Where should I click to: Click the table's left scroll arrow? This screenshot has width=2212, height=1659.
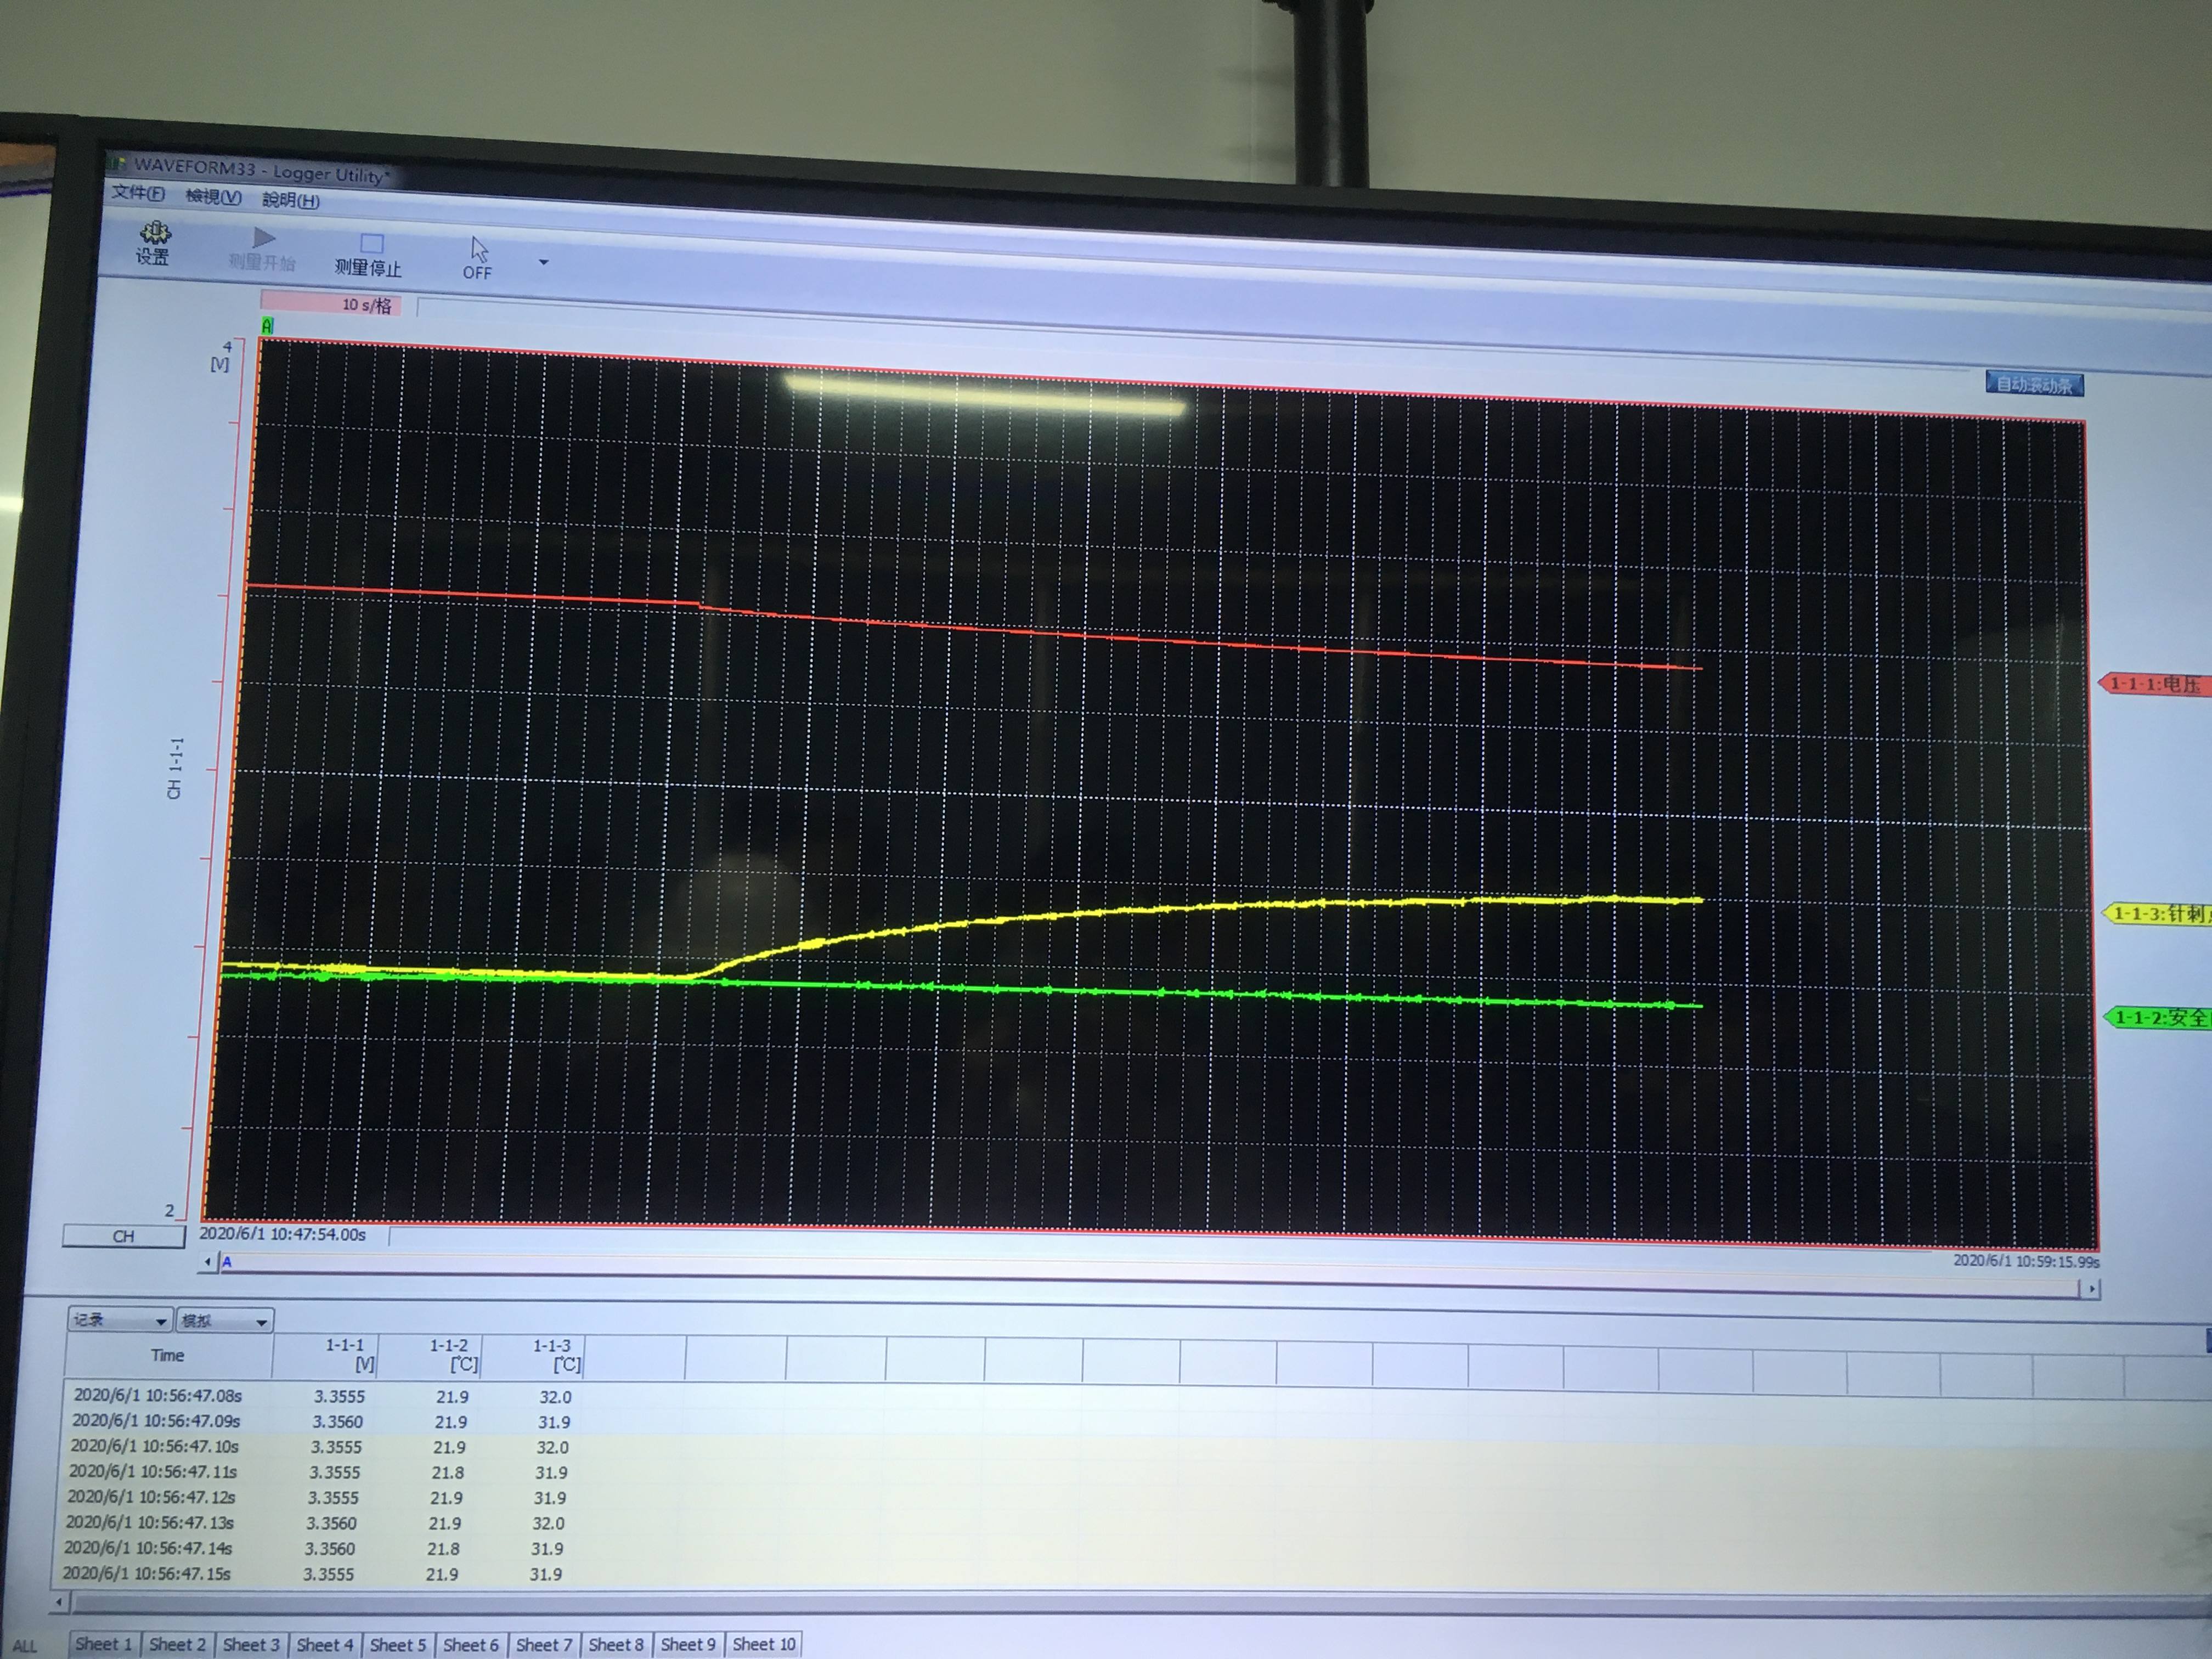pyautogui.click(x=59, y=1603)
